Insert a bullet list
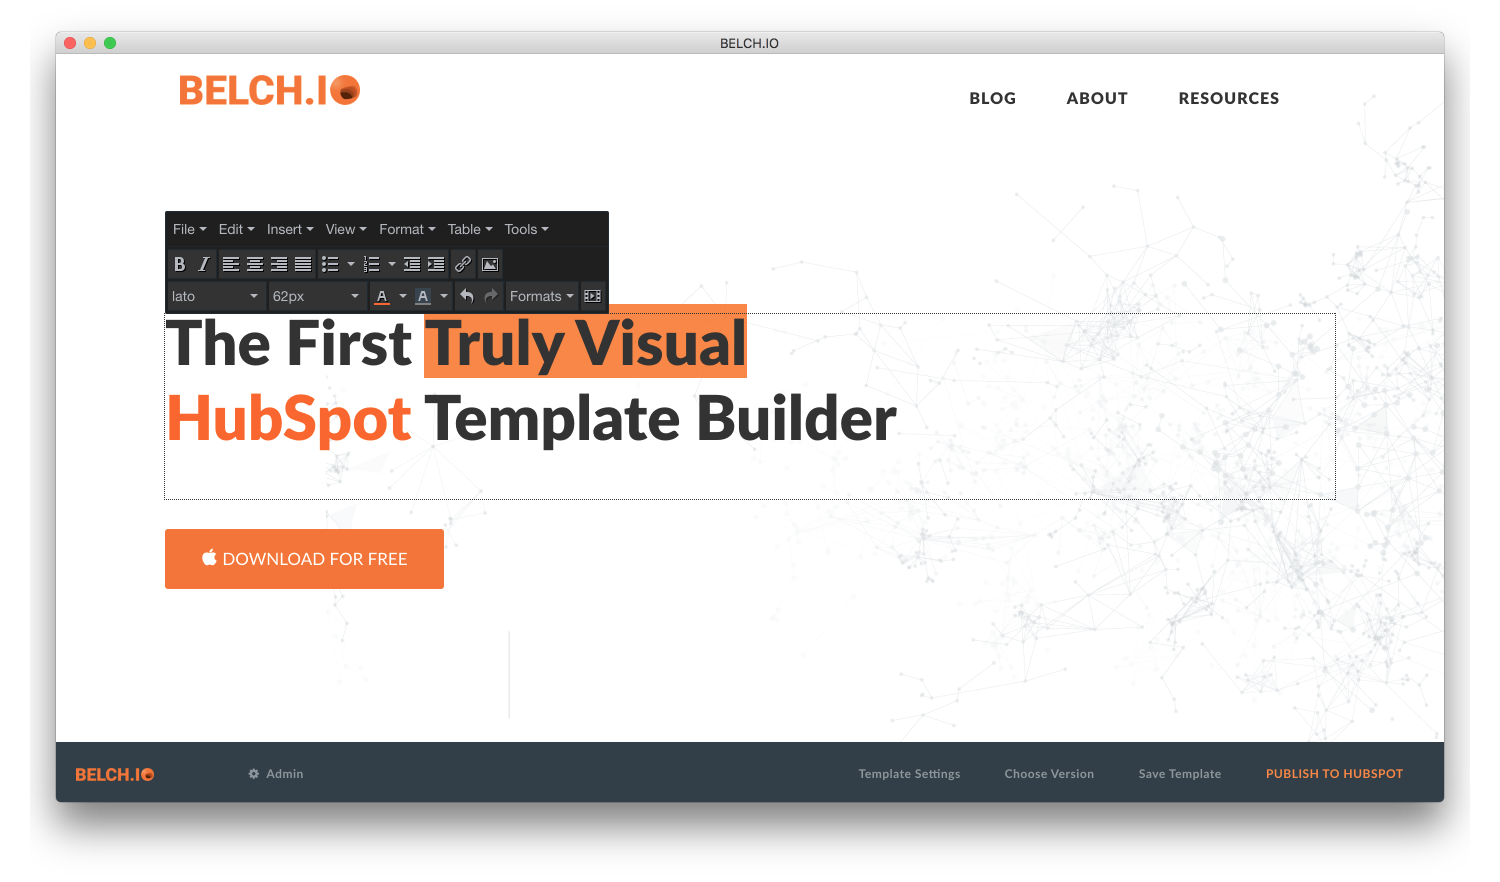Screen dimensions: 1500x882 (x=330, y=264)
